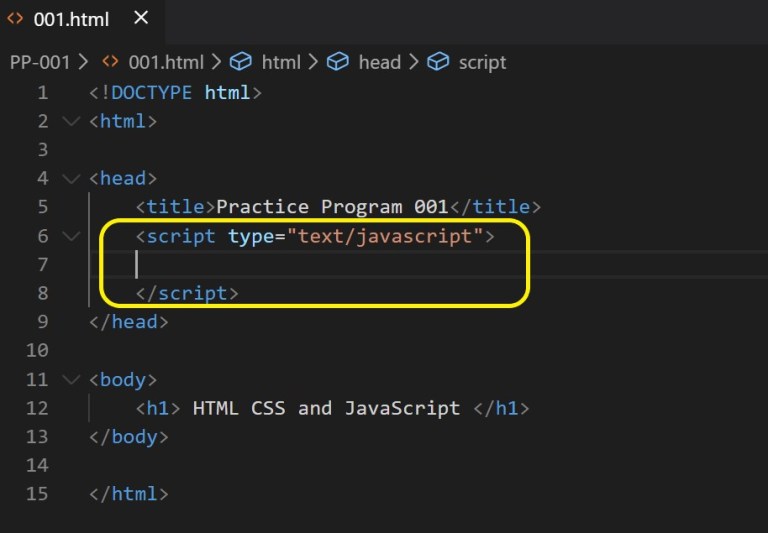
Task: Collapse the body tag fold on line 11
Action: (72, 379)
